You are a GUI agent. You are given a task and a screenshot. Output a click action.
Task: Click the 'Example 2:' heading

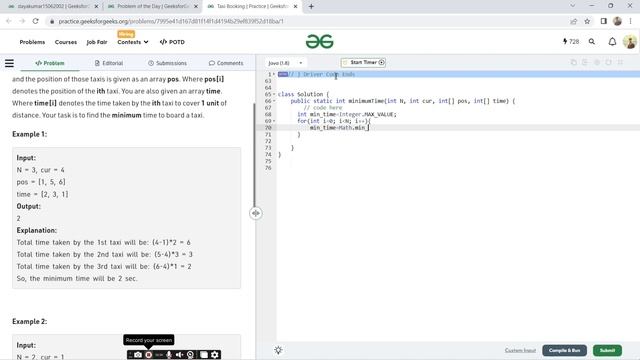pos(29,322)
